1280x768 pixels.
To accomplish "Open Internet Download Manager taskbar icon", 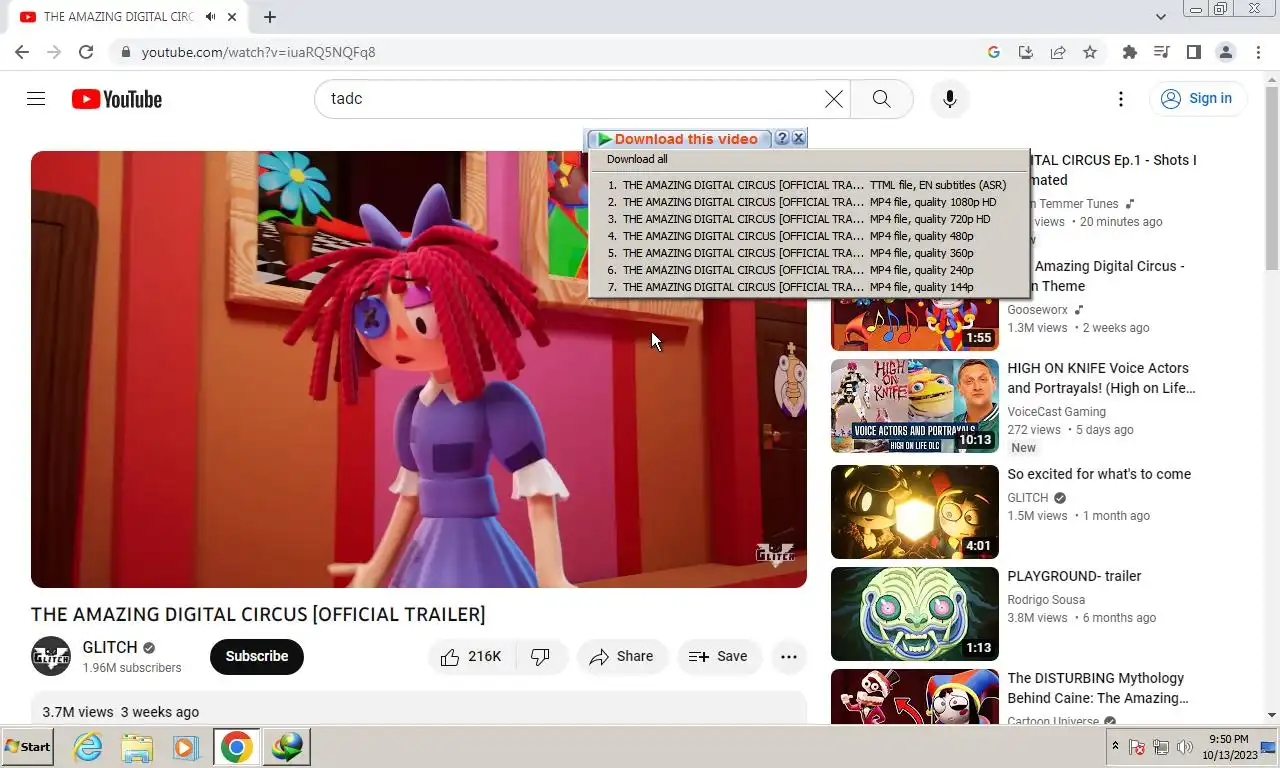I will point(287,747).
